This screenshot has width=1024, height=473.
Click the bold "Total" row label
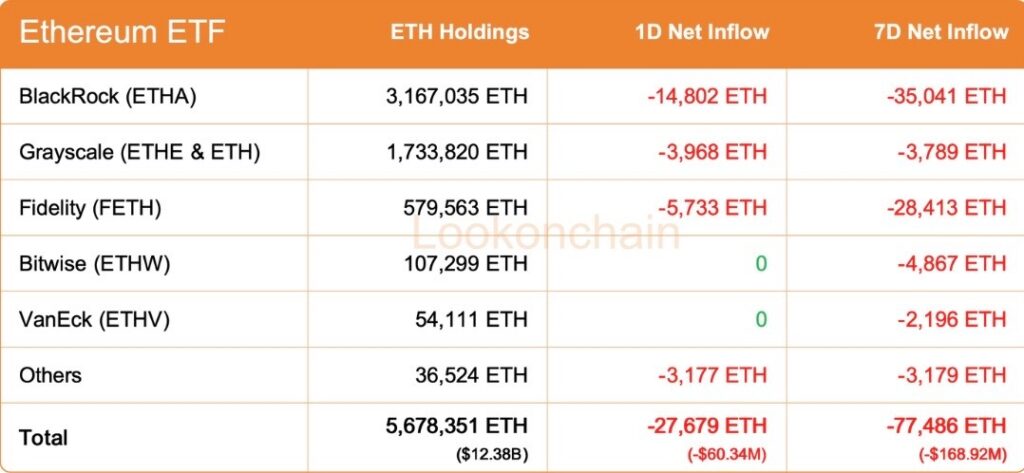tap(44, 437)
